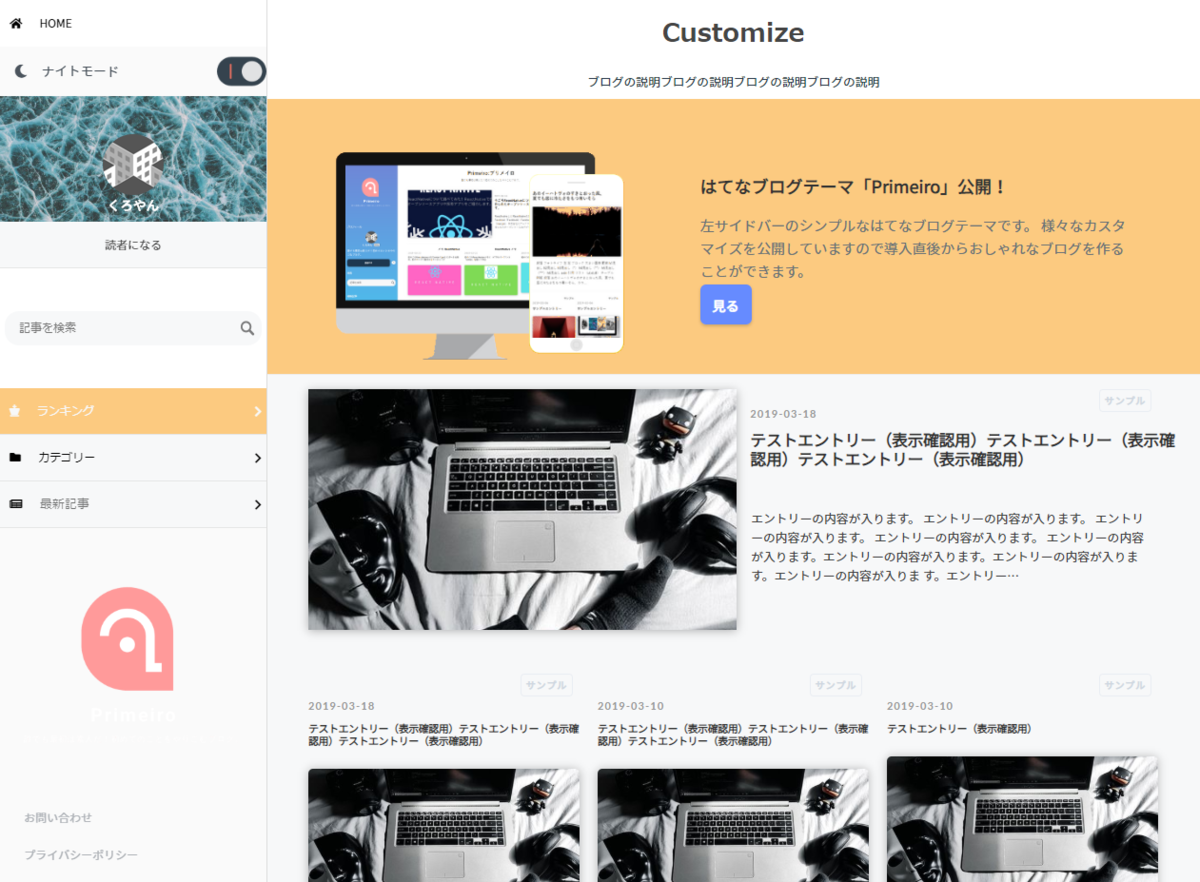Open the first small card's laptop thumbnail
Screen dimensions: 1200x882
coord(444,825)
